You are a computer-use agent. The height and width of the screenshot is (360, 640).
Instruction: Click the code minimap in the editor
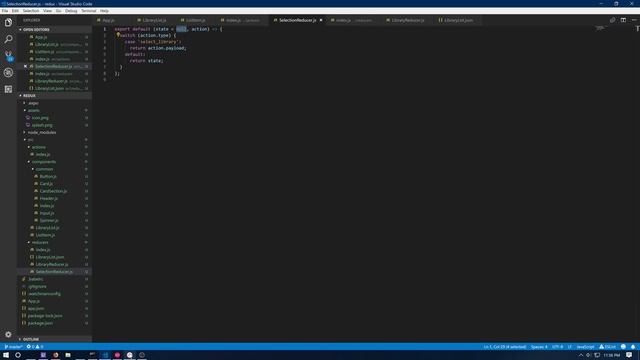pyautogui.click(x=599, y=28)
